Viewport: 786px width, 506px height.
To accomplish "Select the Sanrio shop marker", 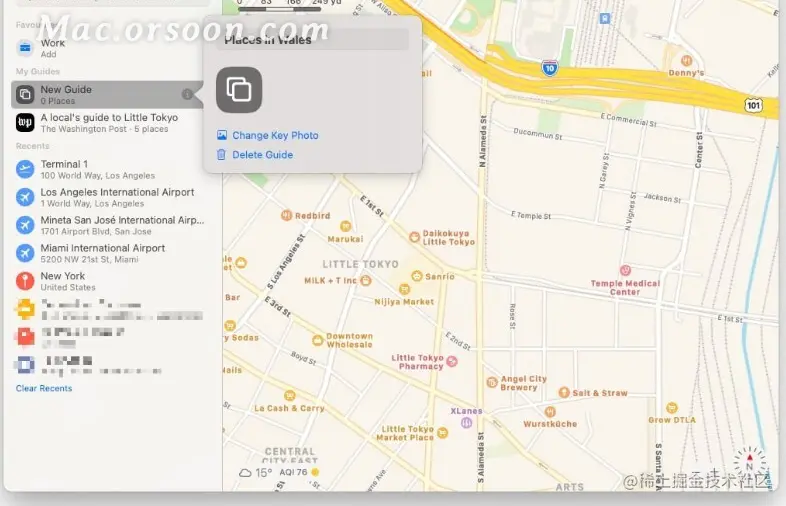I will (x=417, y=276).
